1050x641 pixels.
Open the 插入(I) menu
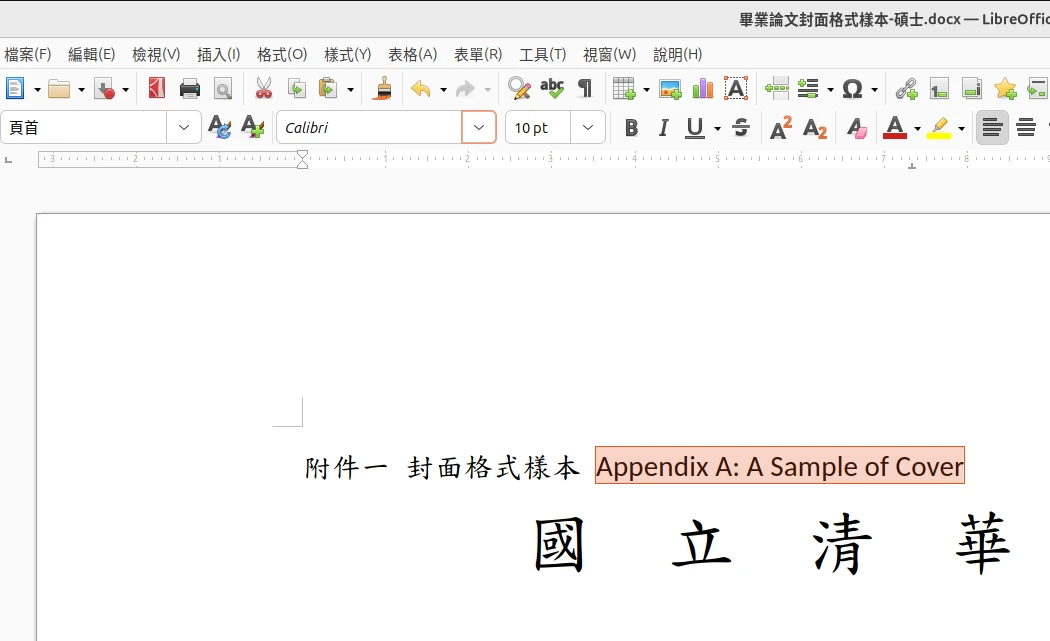coord(218,54)
